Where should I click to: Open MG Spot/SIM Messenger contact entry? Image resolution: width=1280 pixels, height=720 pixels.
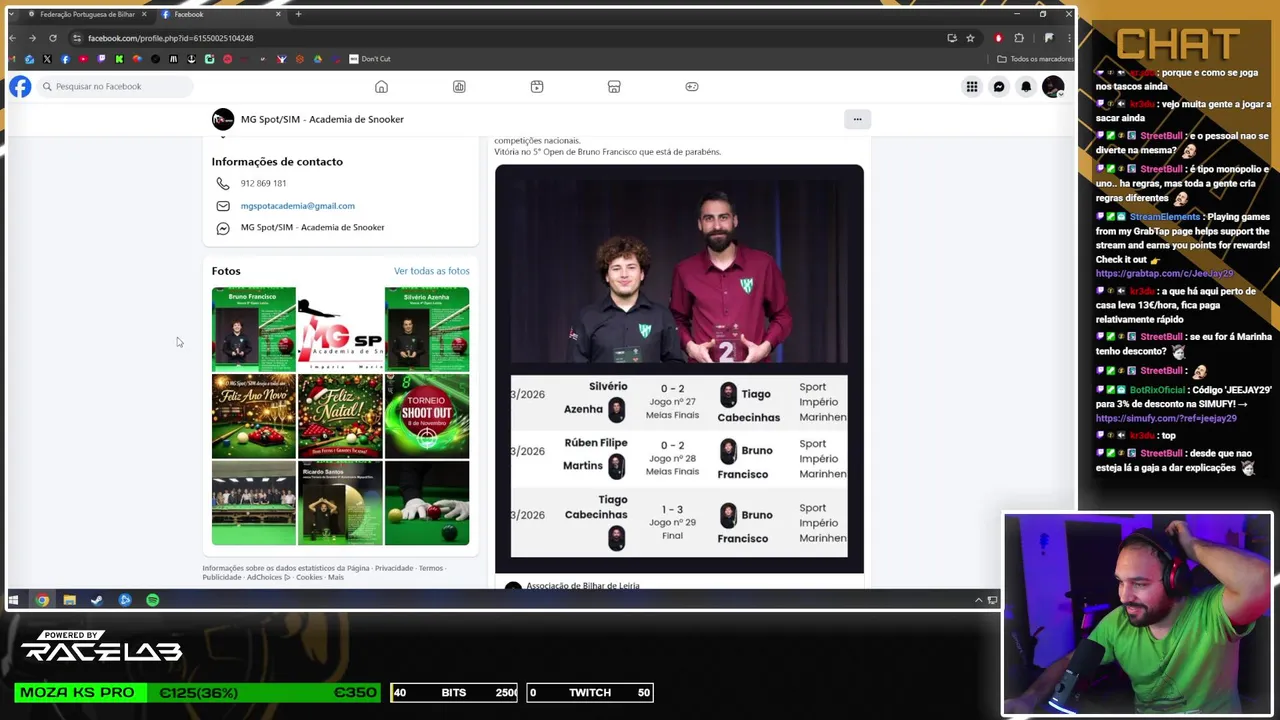pos(312,228)
